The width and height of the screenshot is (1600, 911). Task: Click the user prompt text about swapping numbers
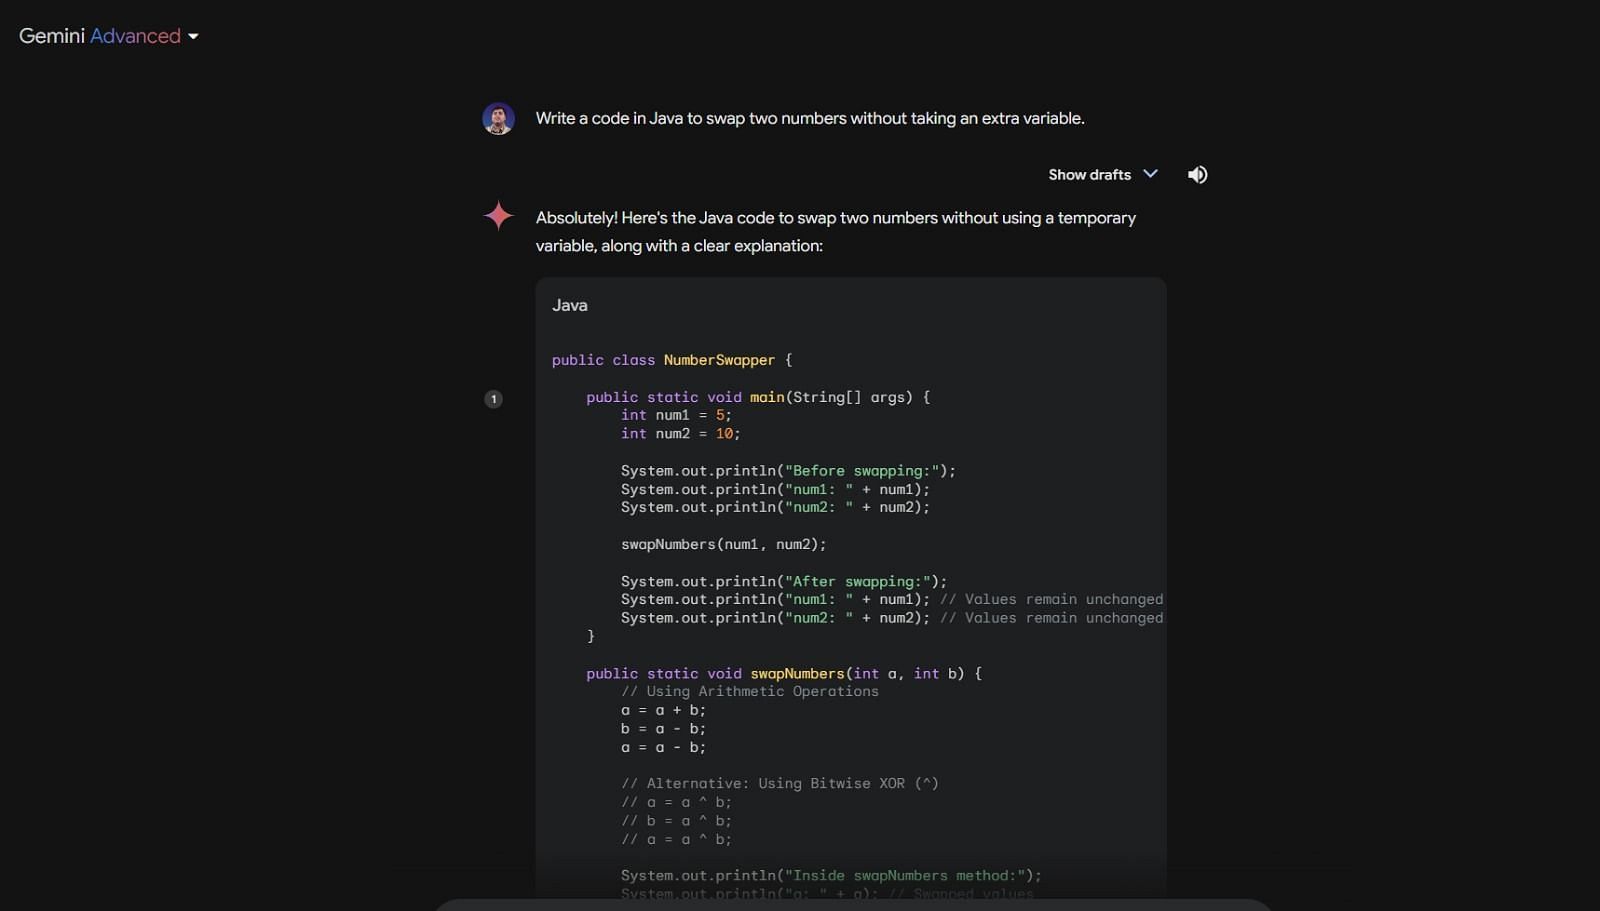(x=810, y=118)
